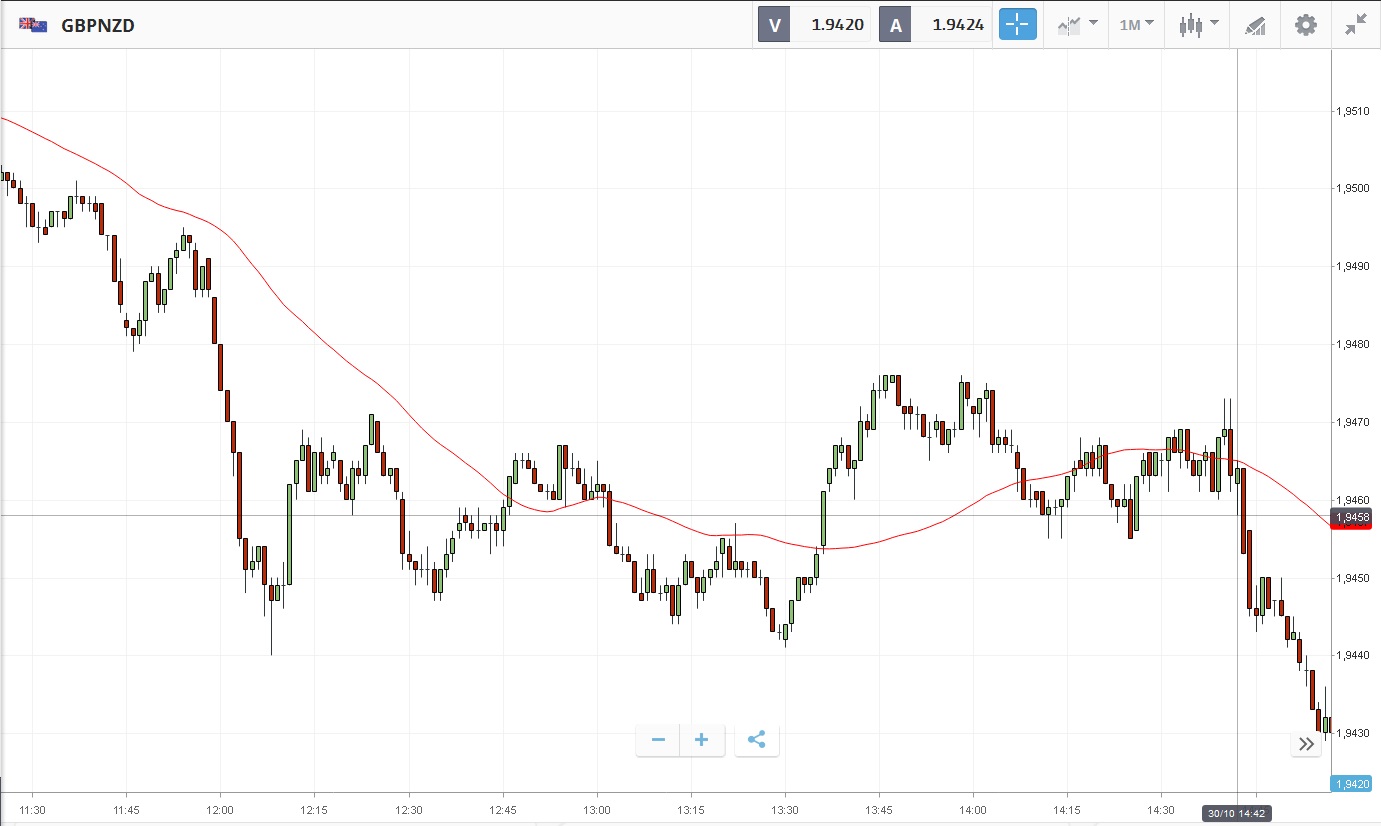
Task: Toggle the crosshair cursor tool
Action: click(x=1017, y=25)
